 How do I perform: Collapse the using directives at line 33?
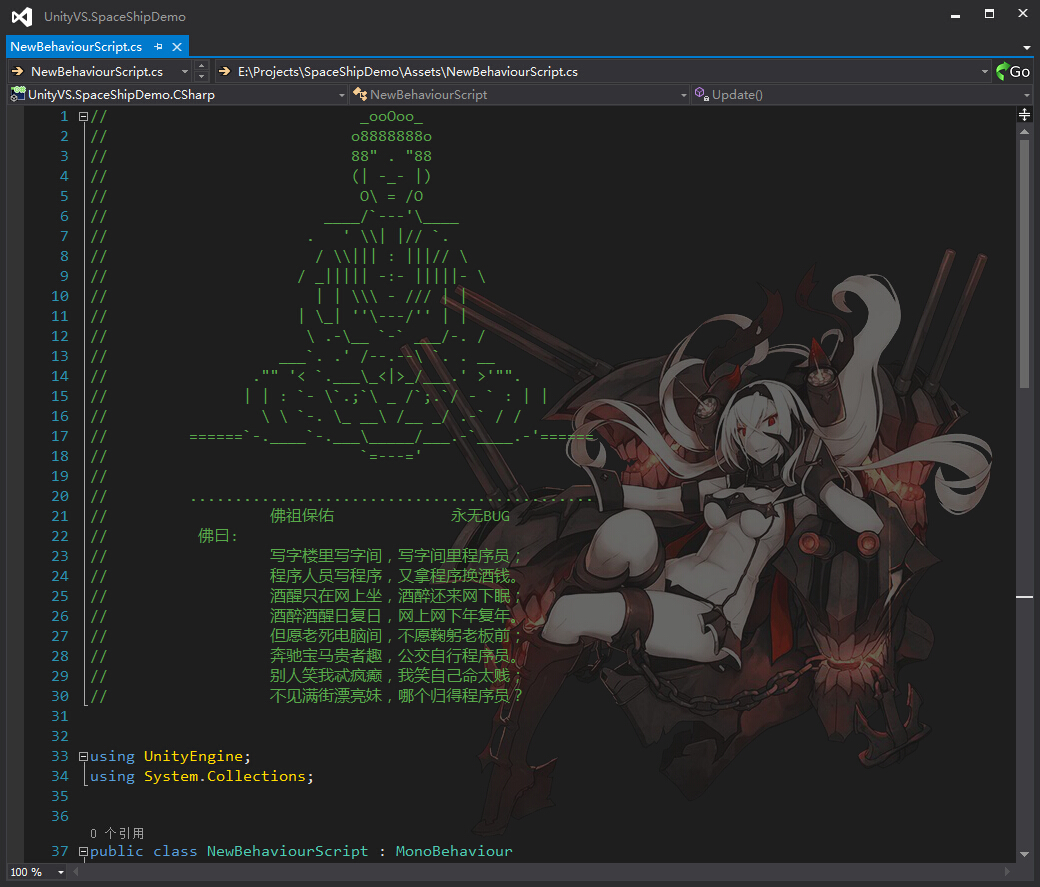click(84, 756)
